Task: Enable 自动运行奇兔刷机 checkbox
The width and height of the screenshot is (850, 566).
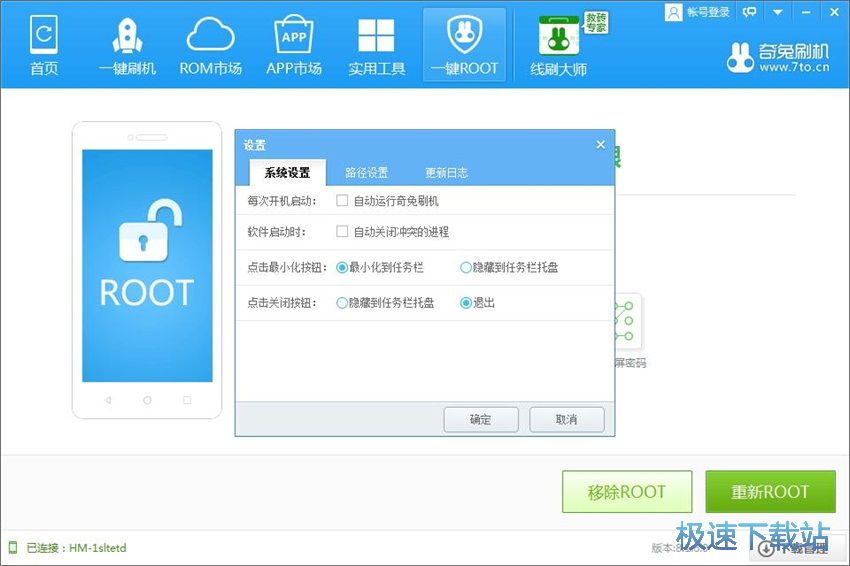Action: (342, 201)
